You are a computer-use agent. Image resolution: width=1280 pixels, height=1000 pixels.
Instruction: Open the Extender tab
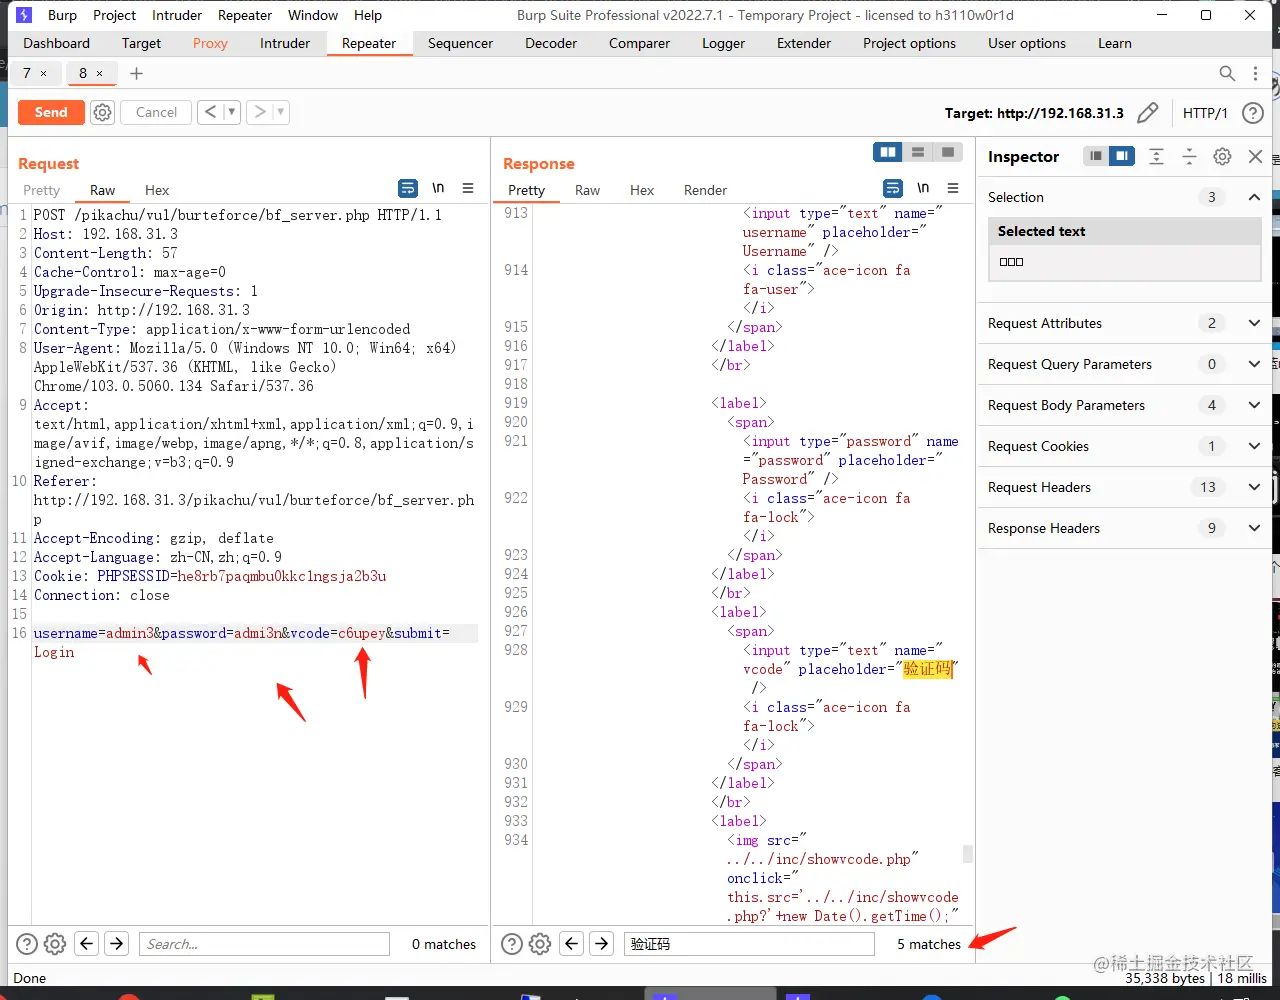pyautogui.click(x=804, y=43)
